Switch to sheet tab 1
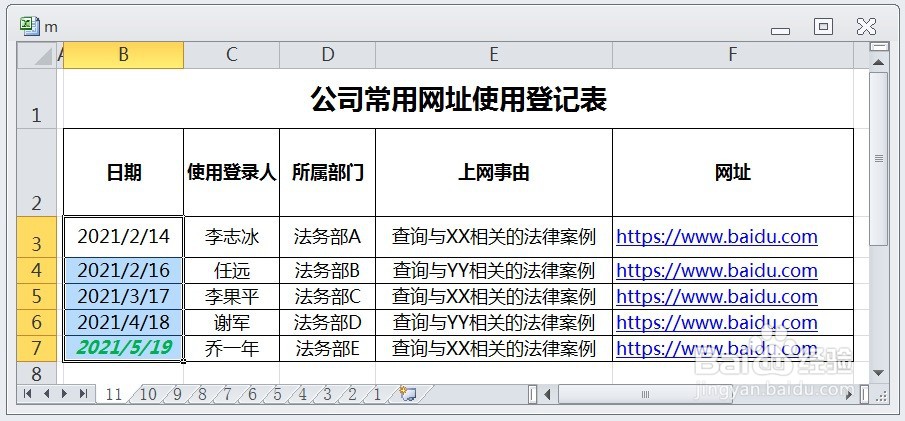The width and height of the screenshot is (905, 421). point(377,394)
